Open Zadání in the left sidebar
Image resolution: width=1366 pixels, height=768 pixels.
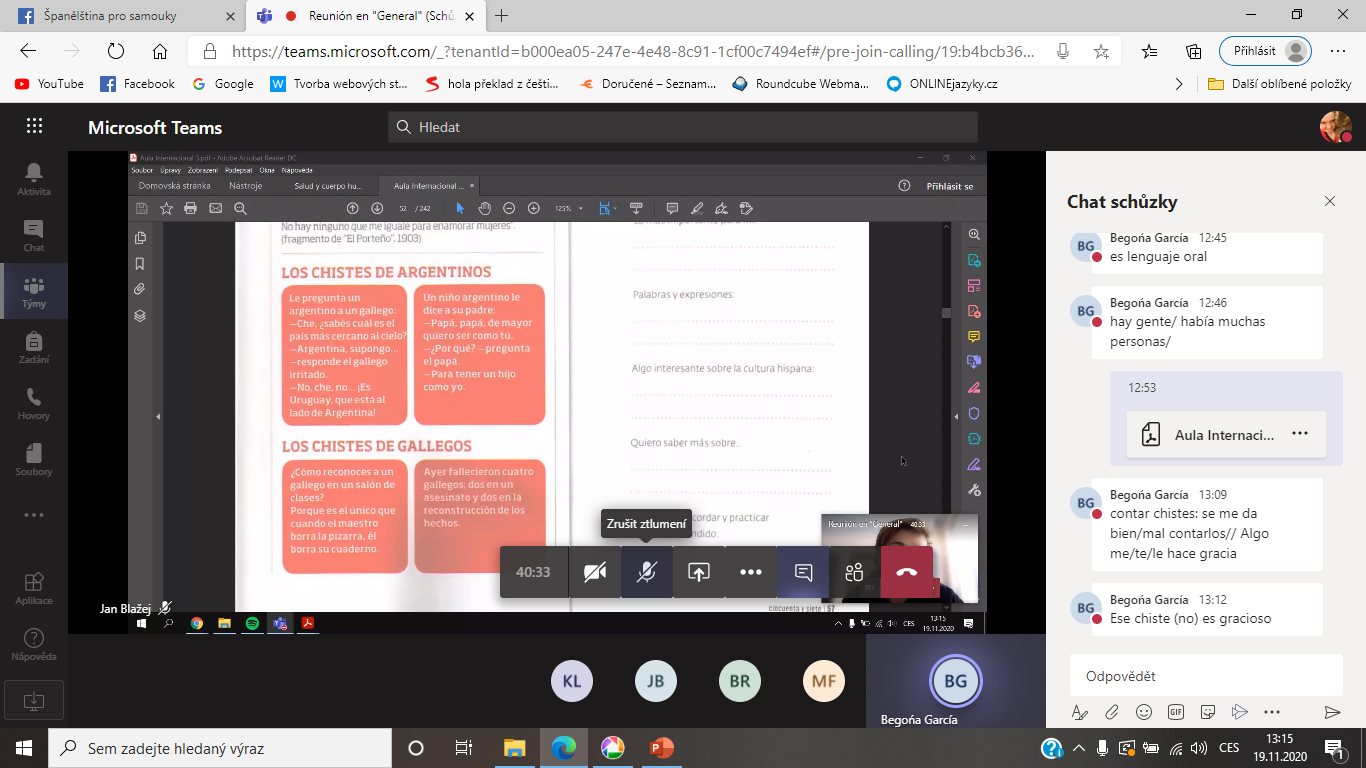pos(34,347)
